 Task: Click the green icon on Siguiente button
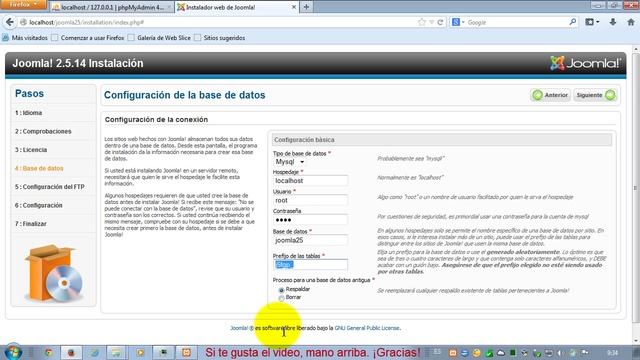pos(610,95)
